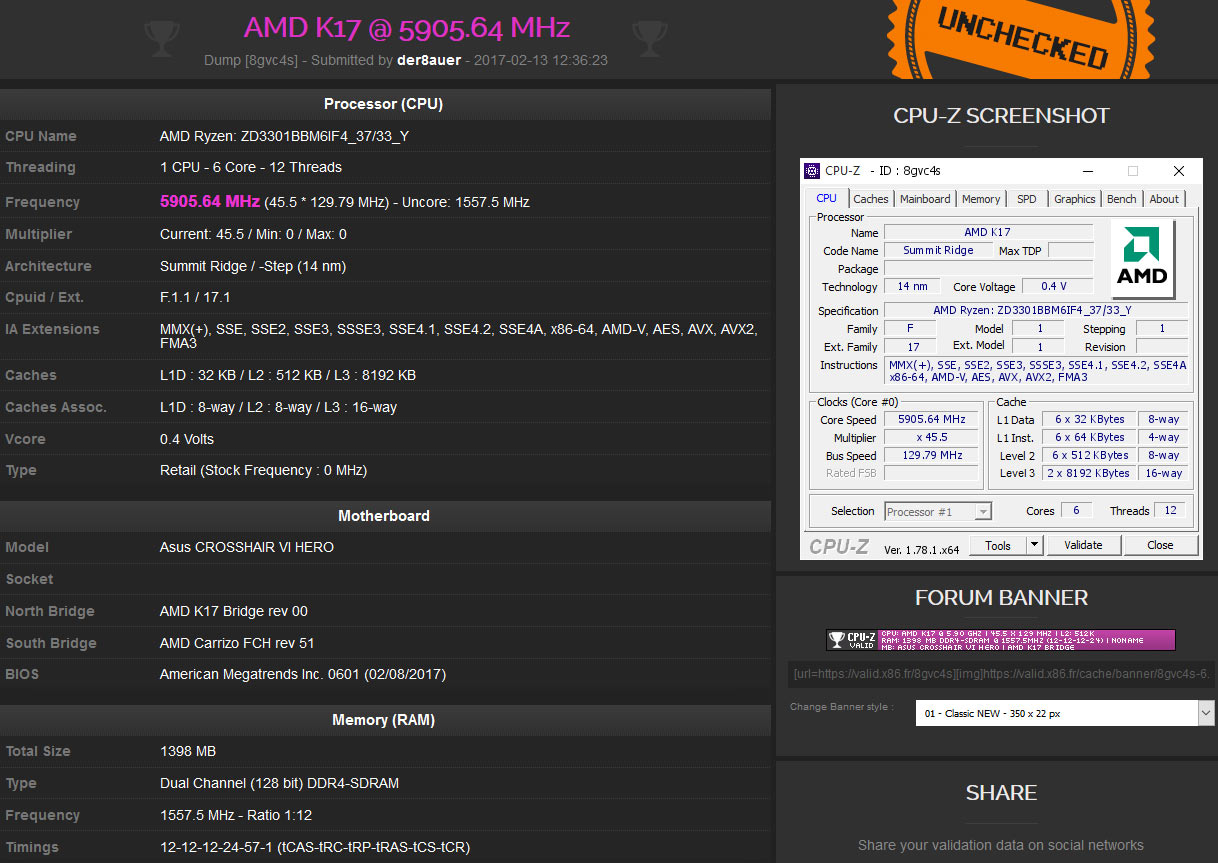Switch to the Bench tab in CPU-Z
Screen dimensions: 1218x863
pos(1121,198)
